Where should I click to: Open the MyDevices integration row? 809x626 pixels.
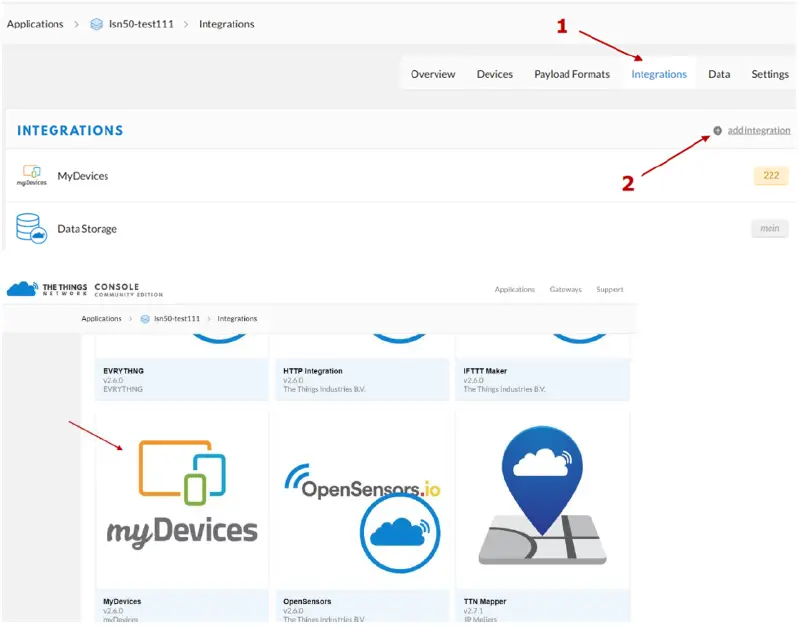pyautogui.click(x=401, y=176)
